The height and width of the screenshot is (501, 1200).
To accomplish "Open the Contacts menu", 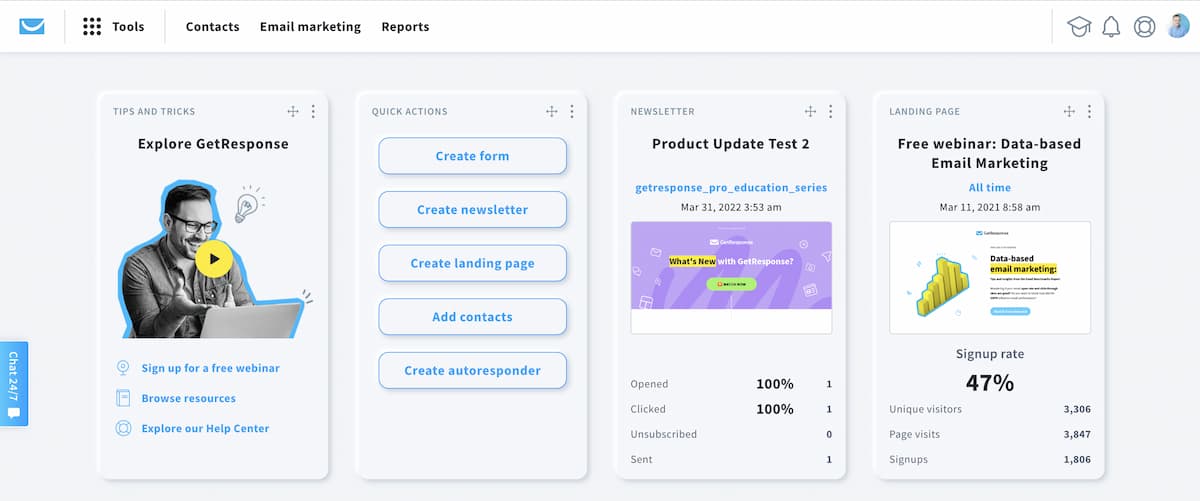I will (213, 27).
